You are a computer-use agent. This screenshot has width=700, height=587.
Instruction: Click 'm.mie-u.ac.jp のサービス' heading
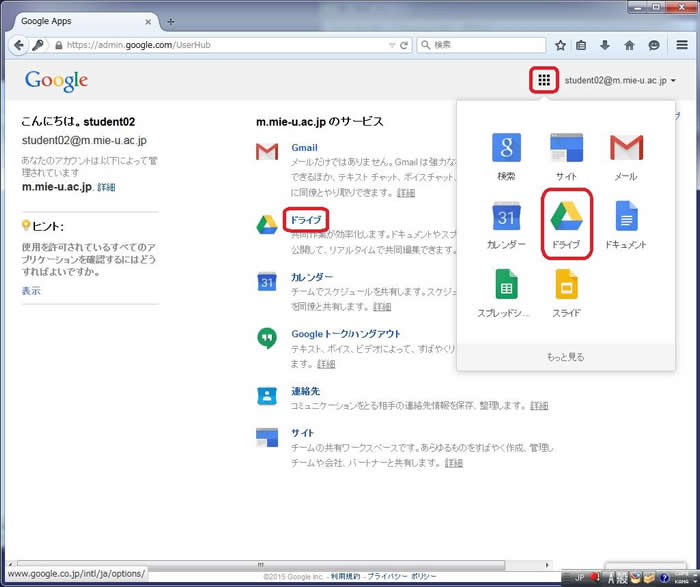(320, 121)
